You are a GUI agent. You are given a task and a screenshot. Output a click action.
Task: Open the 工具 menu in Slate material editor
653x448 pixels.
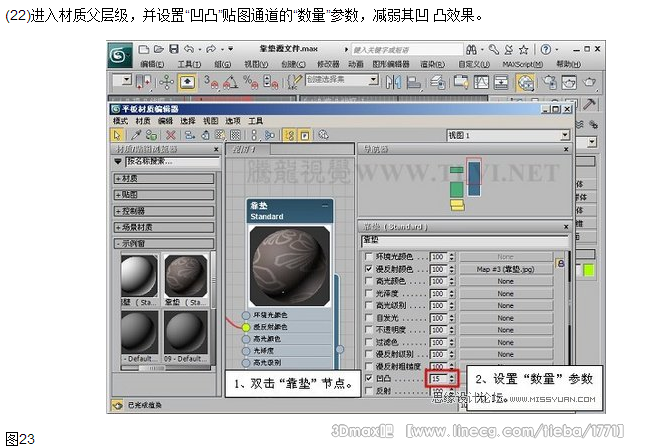[255, 121]
